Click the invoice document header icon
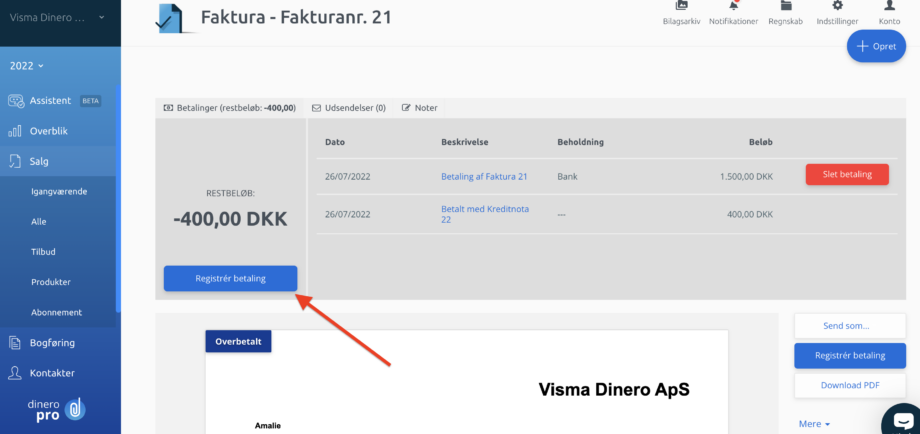This screenshot has width=920, height=434. 171,19
